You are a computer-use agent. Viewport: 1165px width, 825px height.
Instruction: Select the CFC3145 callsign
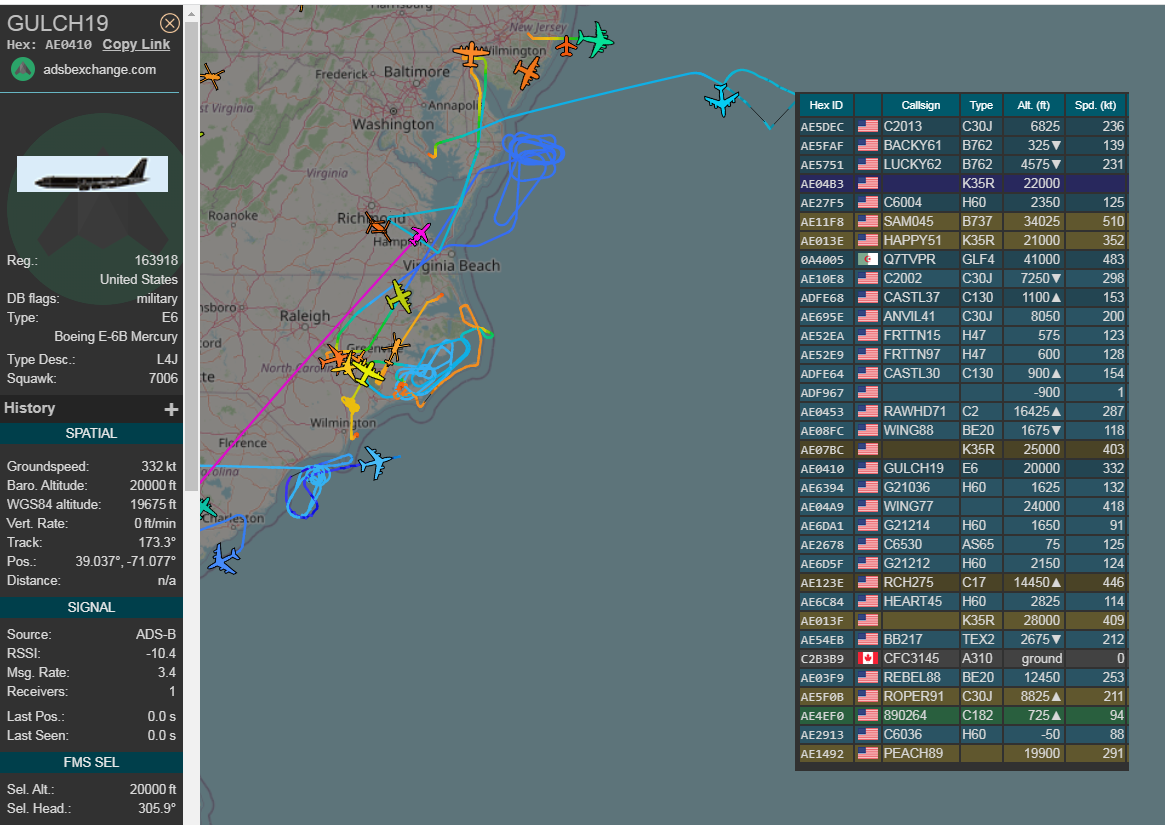pyautogui.click(x=911, y=659)
